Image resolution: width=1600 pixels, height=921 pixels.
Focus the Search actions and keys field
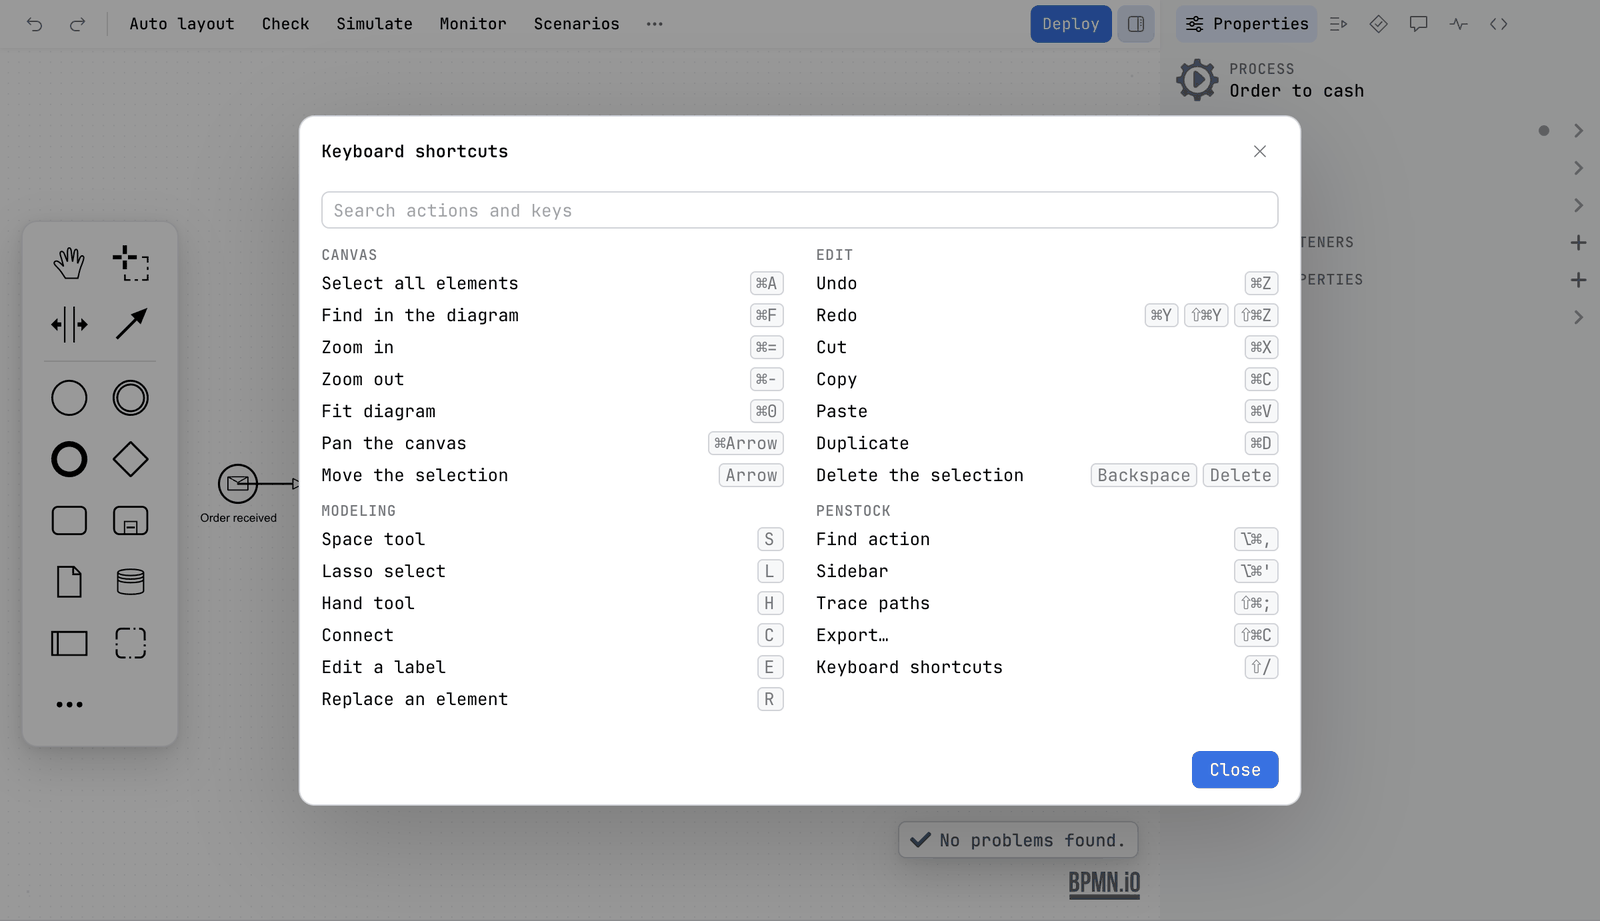click(800, 210)
